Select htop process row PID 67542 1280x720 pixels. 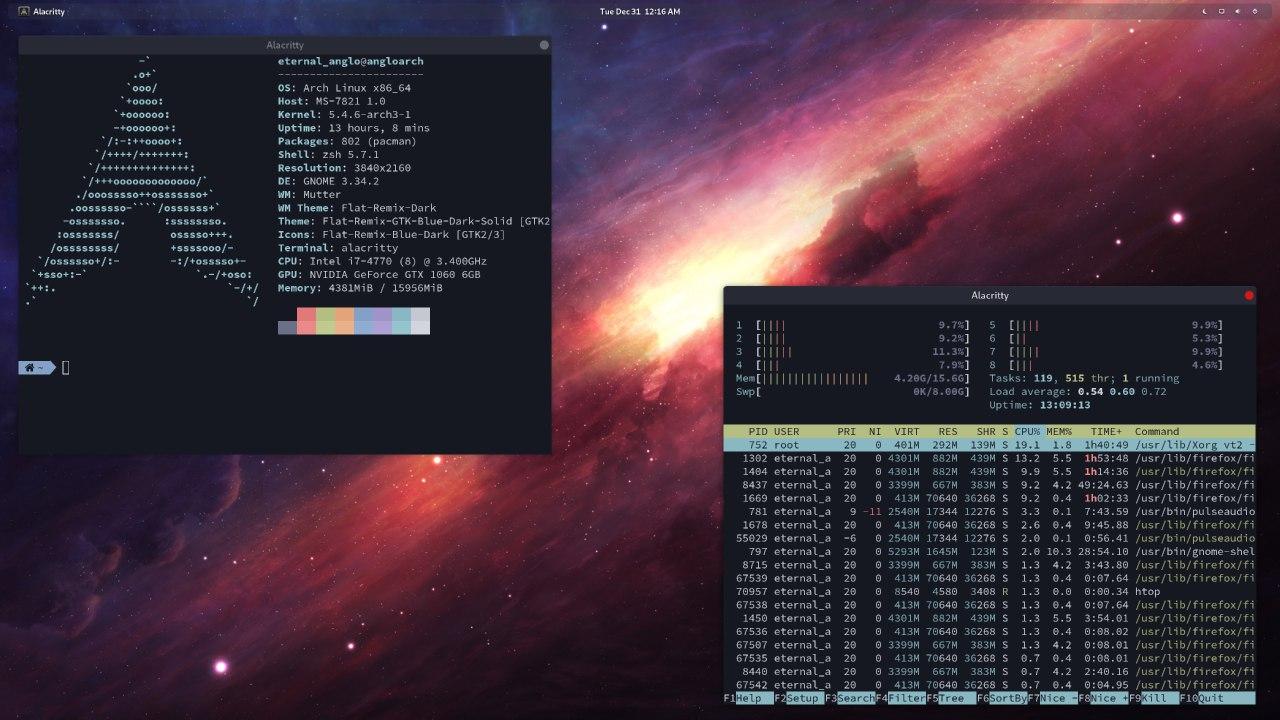[989, 685]
